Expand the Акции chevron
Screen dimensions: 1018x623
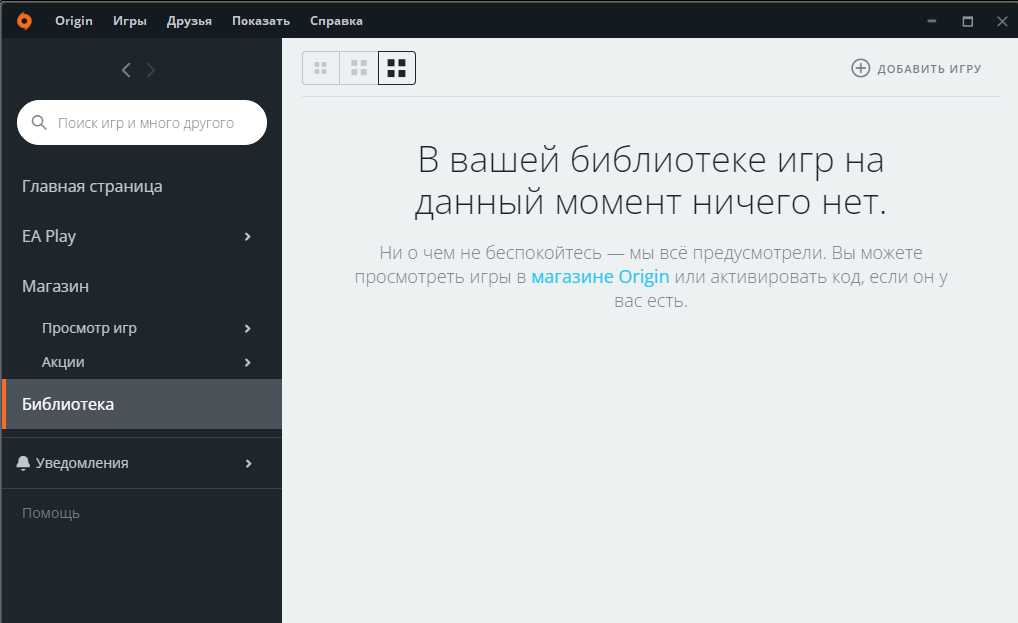pos(247,362)
